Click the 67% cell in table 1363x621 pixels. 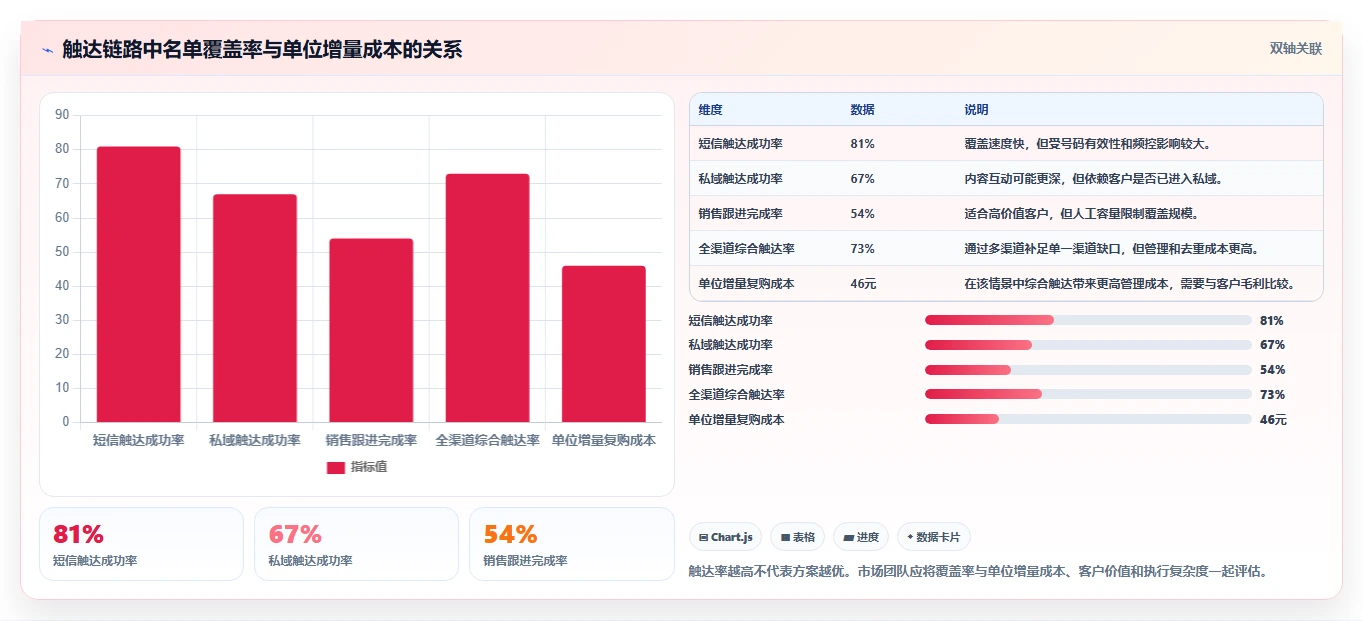click(862, 179)
